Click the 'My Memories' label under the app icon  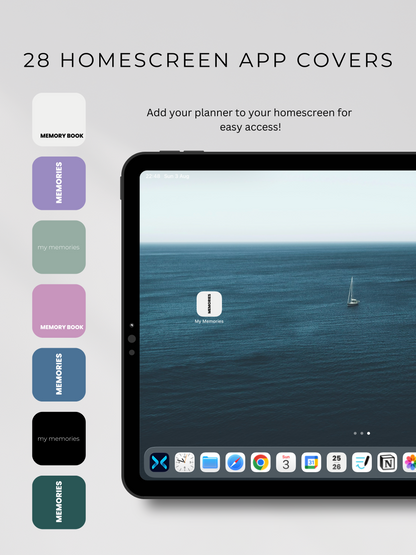click(209, 321)
